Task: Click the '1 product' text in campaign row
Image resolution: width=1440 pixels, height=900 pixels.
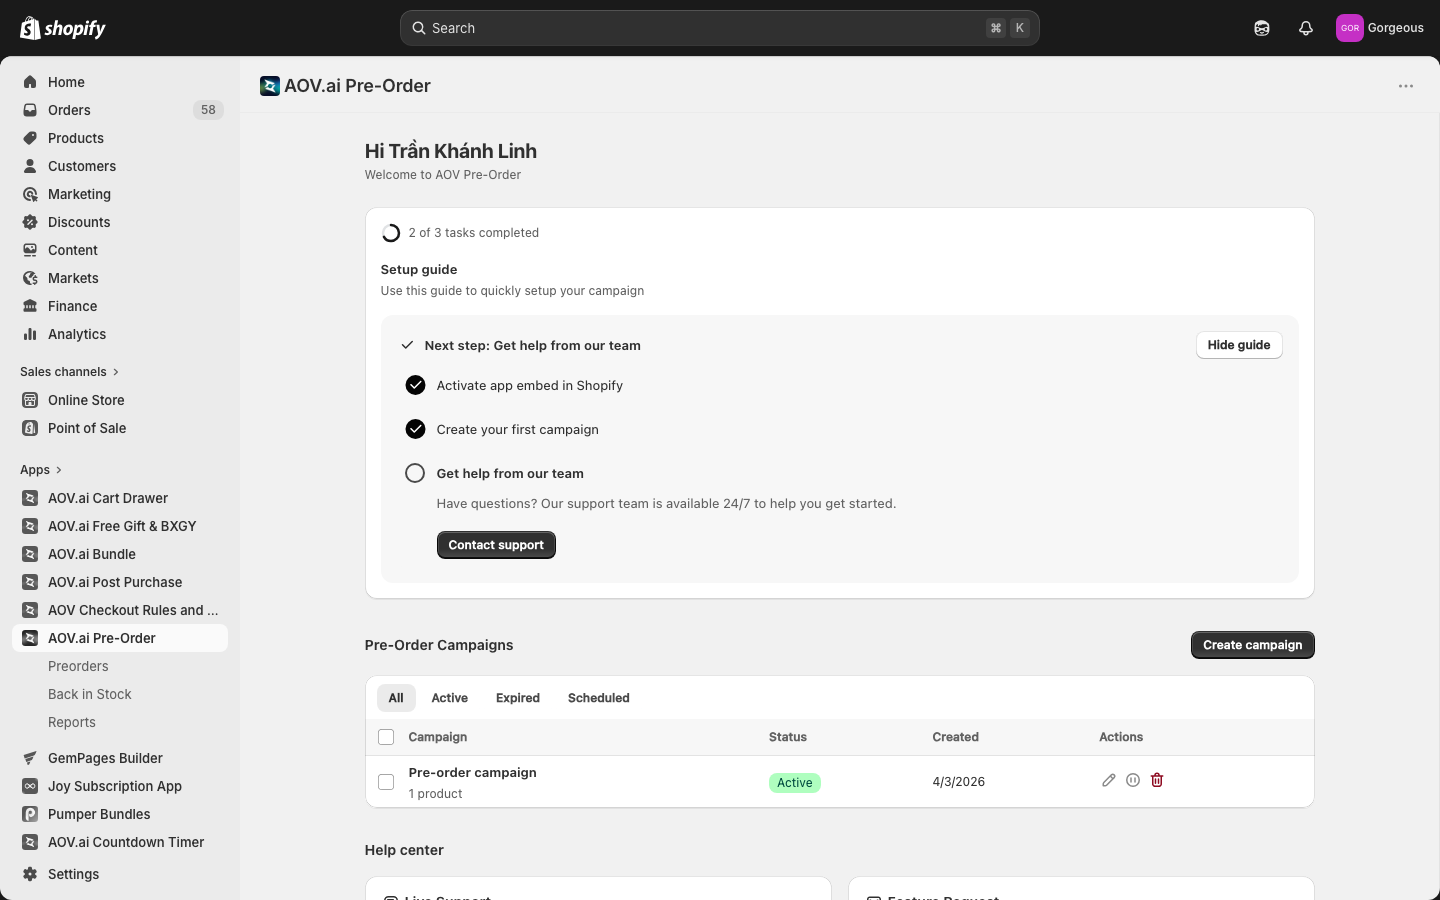Action: [435, 794]
